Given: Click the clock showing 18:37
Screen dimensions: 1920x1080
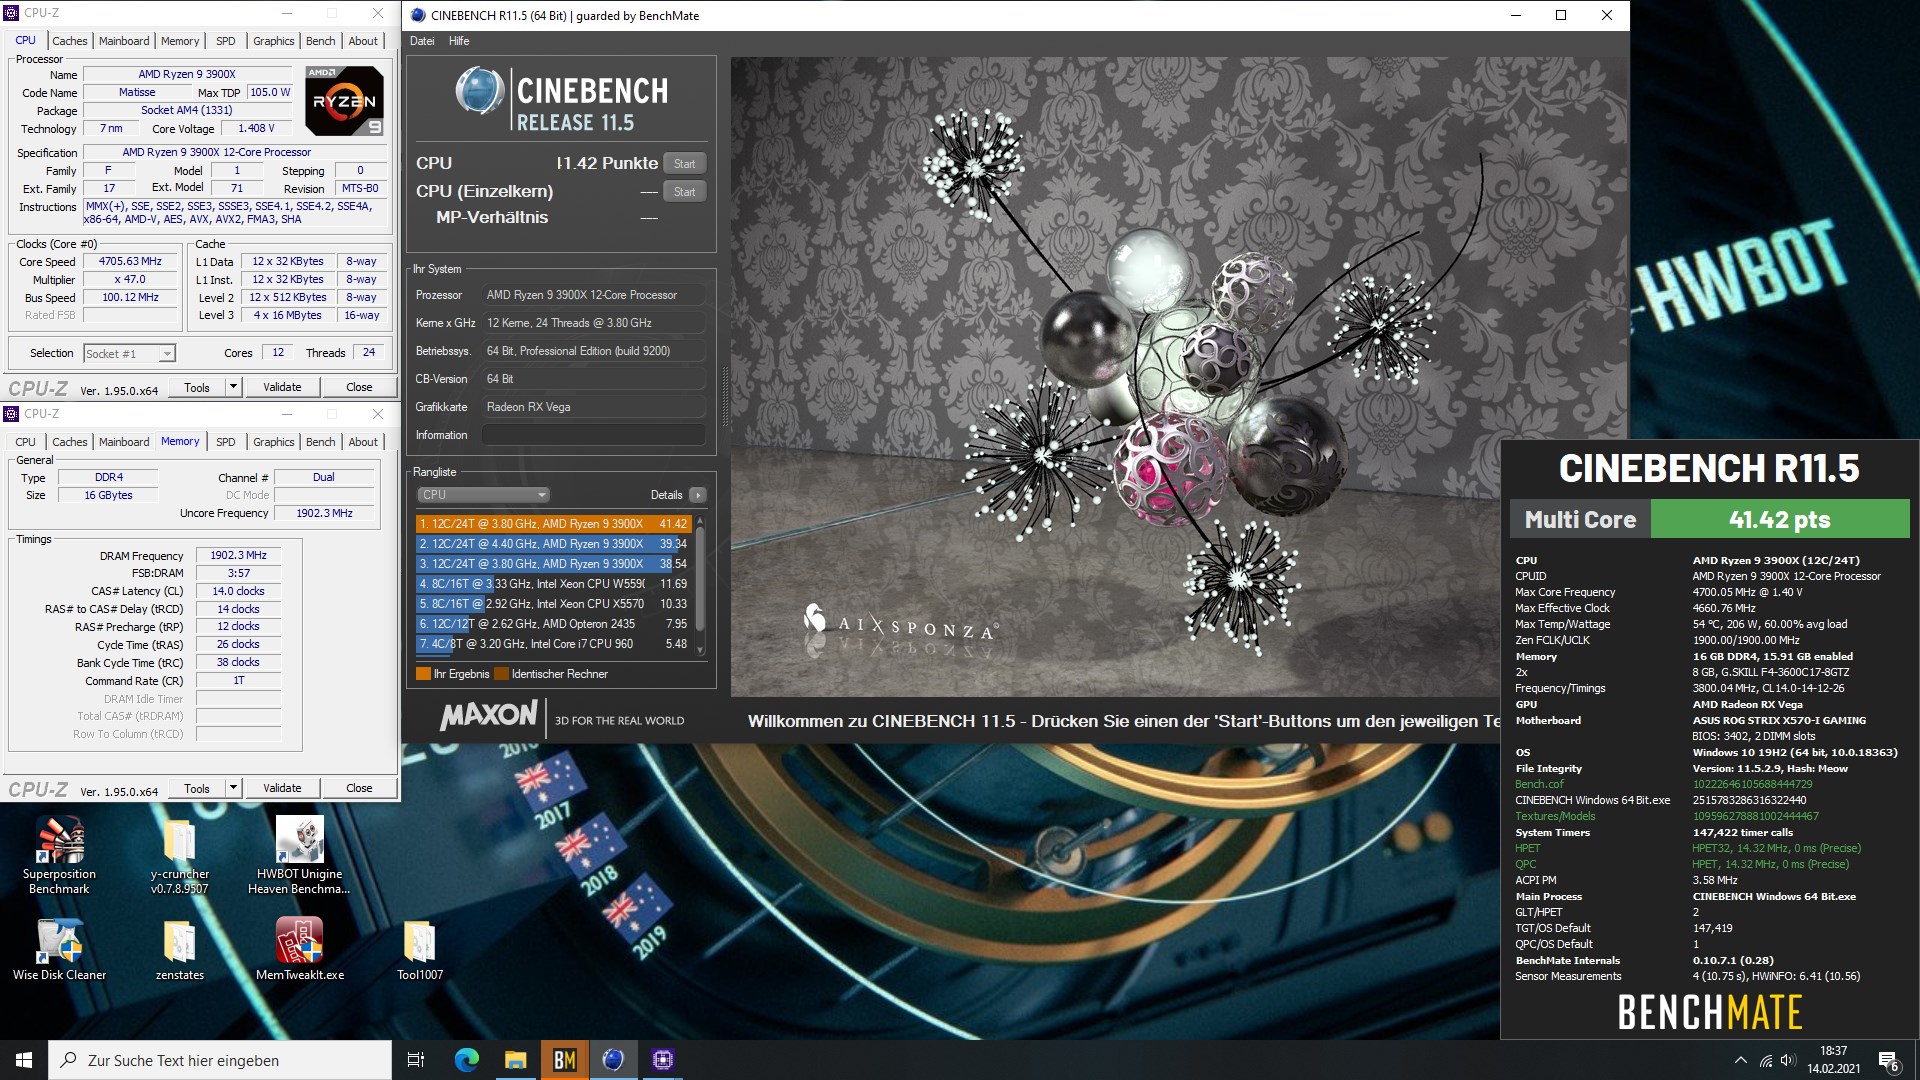Looking at the screenshot, I should click(x=1833, y=1051).
